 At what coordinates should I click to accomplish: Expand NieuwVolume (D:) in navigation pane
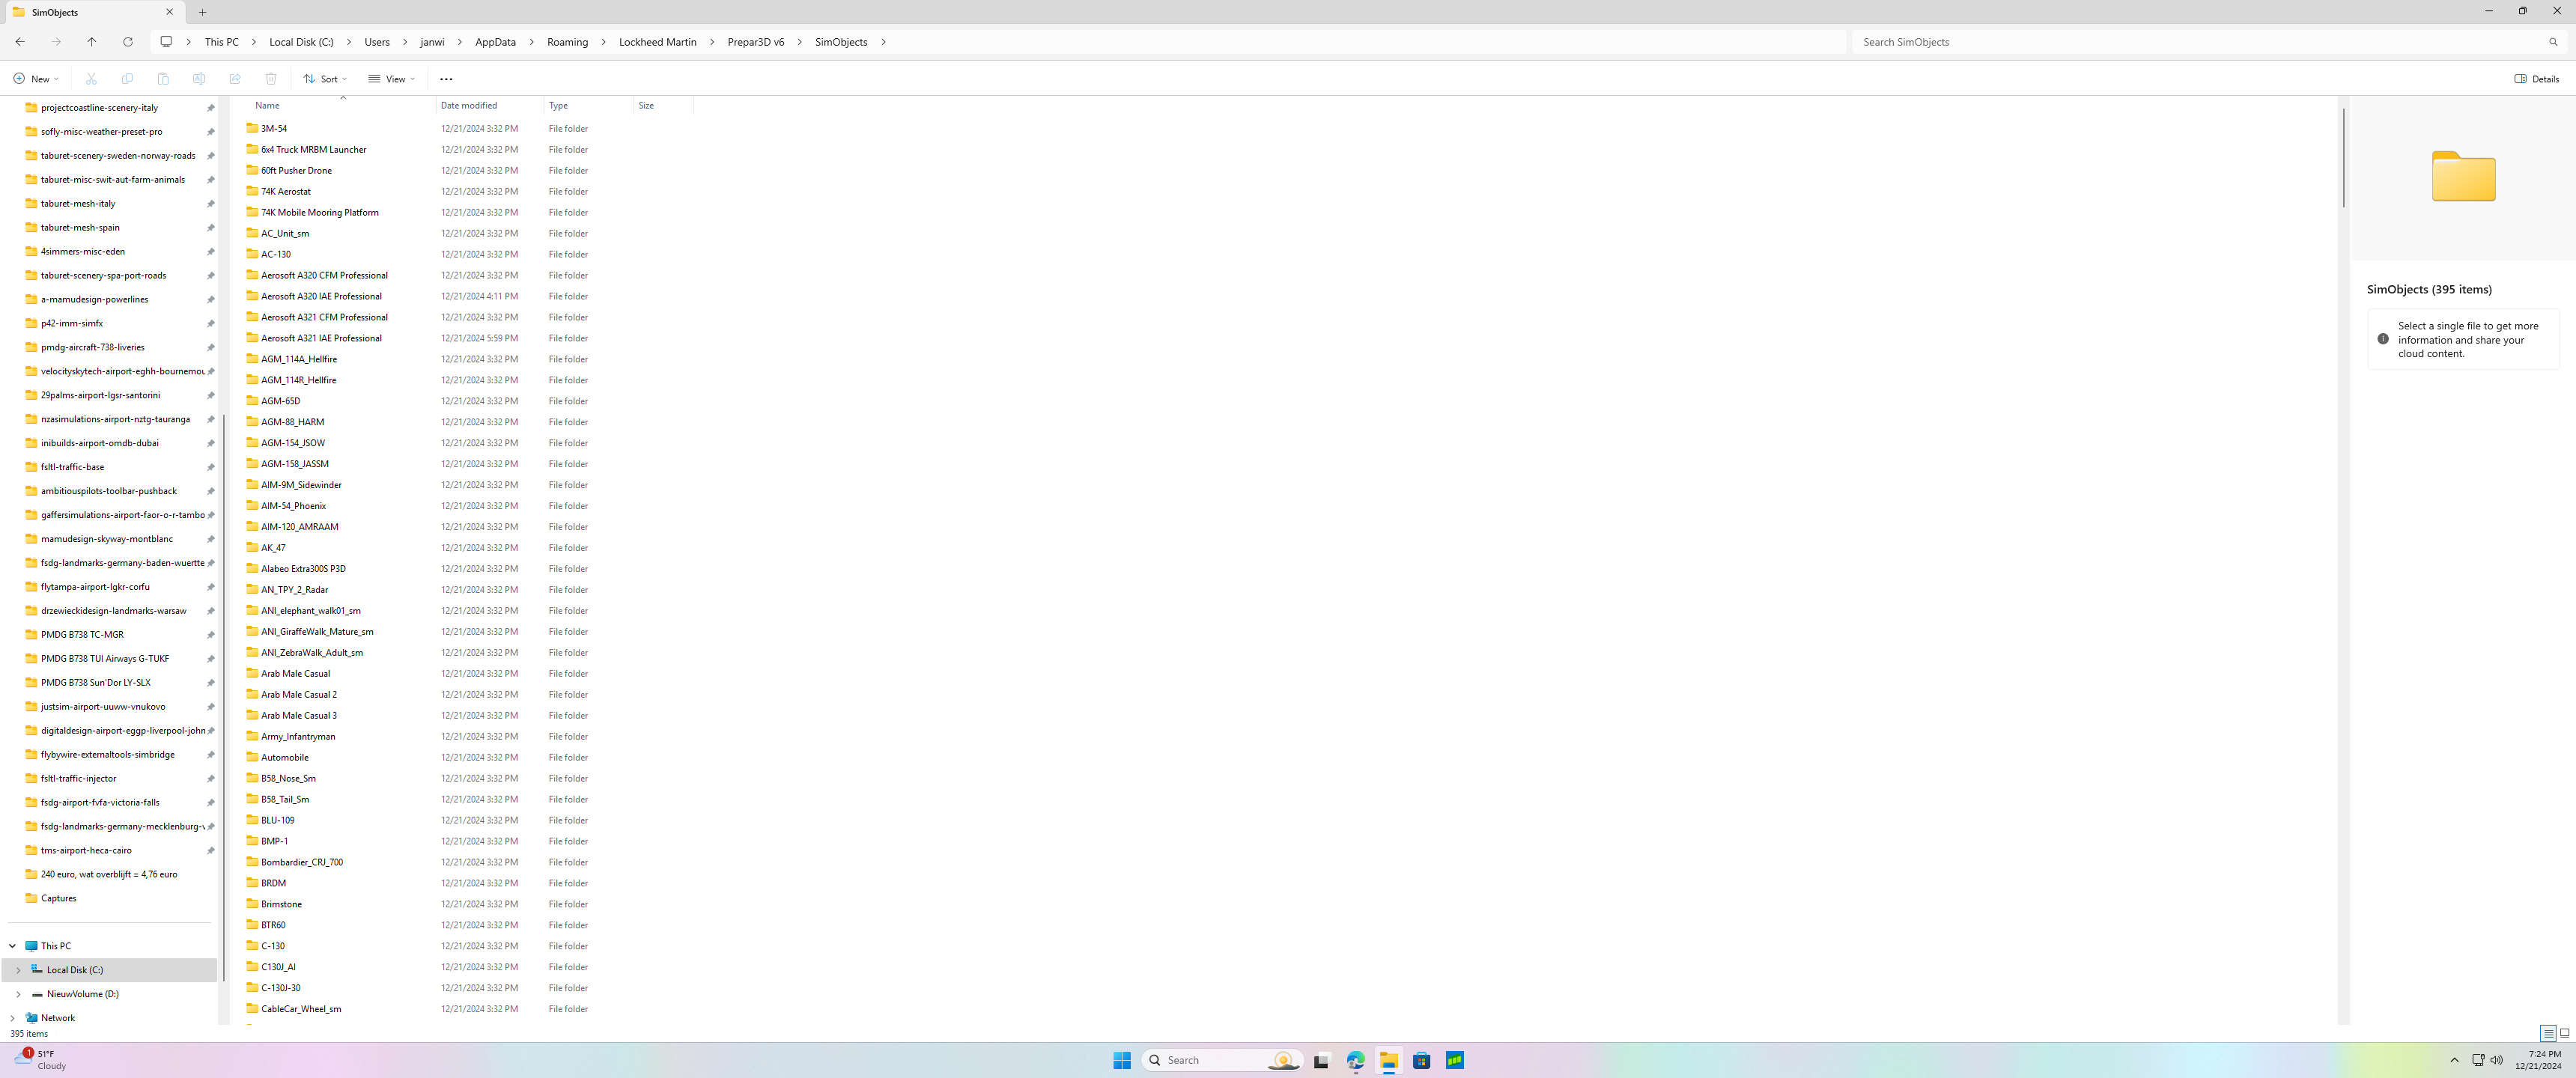point(18,994)
